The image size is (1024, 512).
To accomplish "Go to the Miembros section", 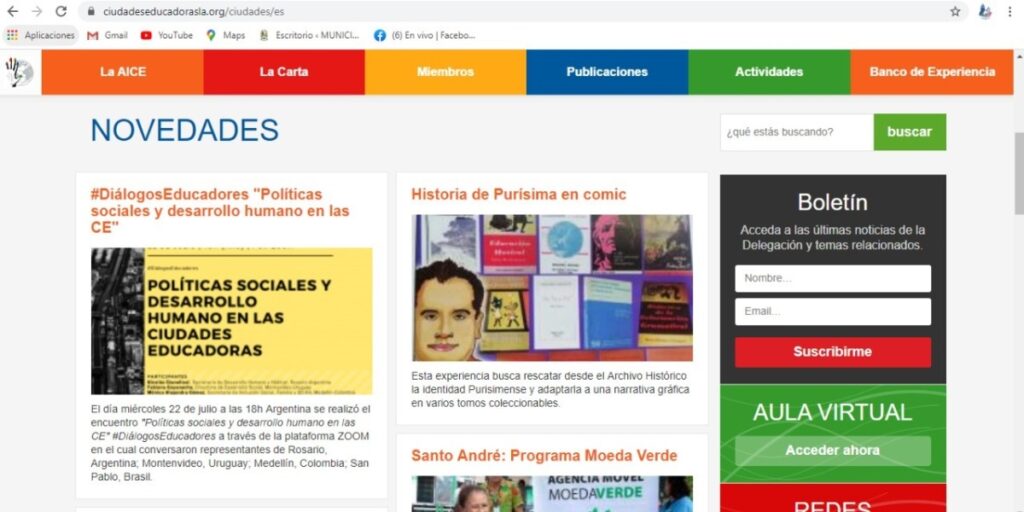I will click(445, 72).
